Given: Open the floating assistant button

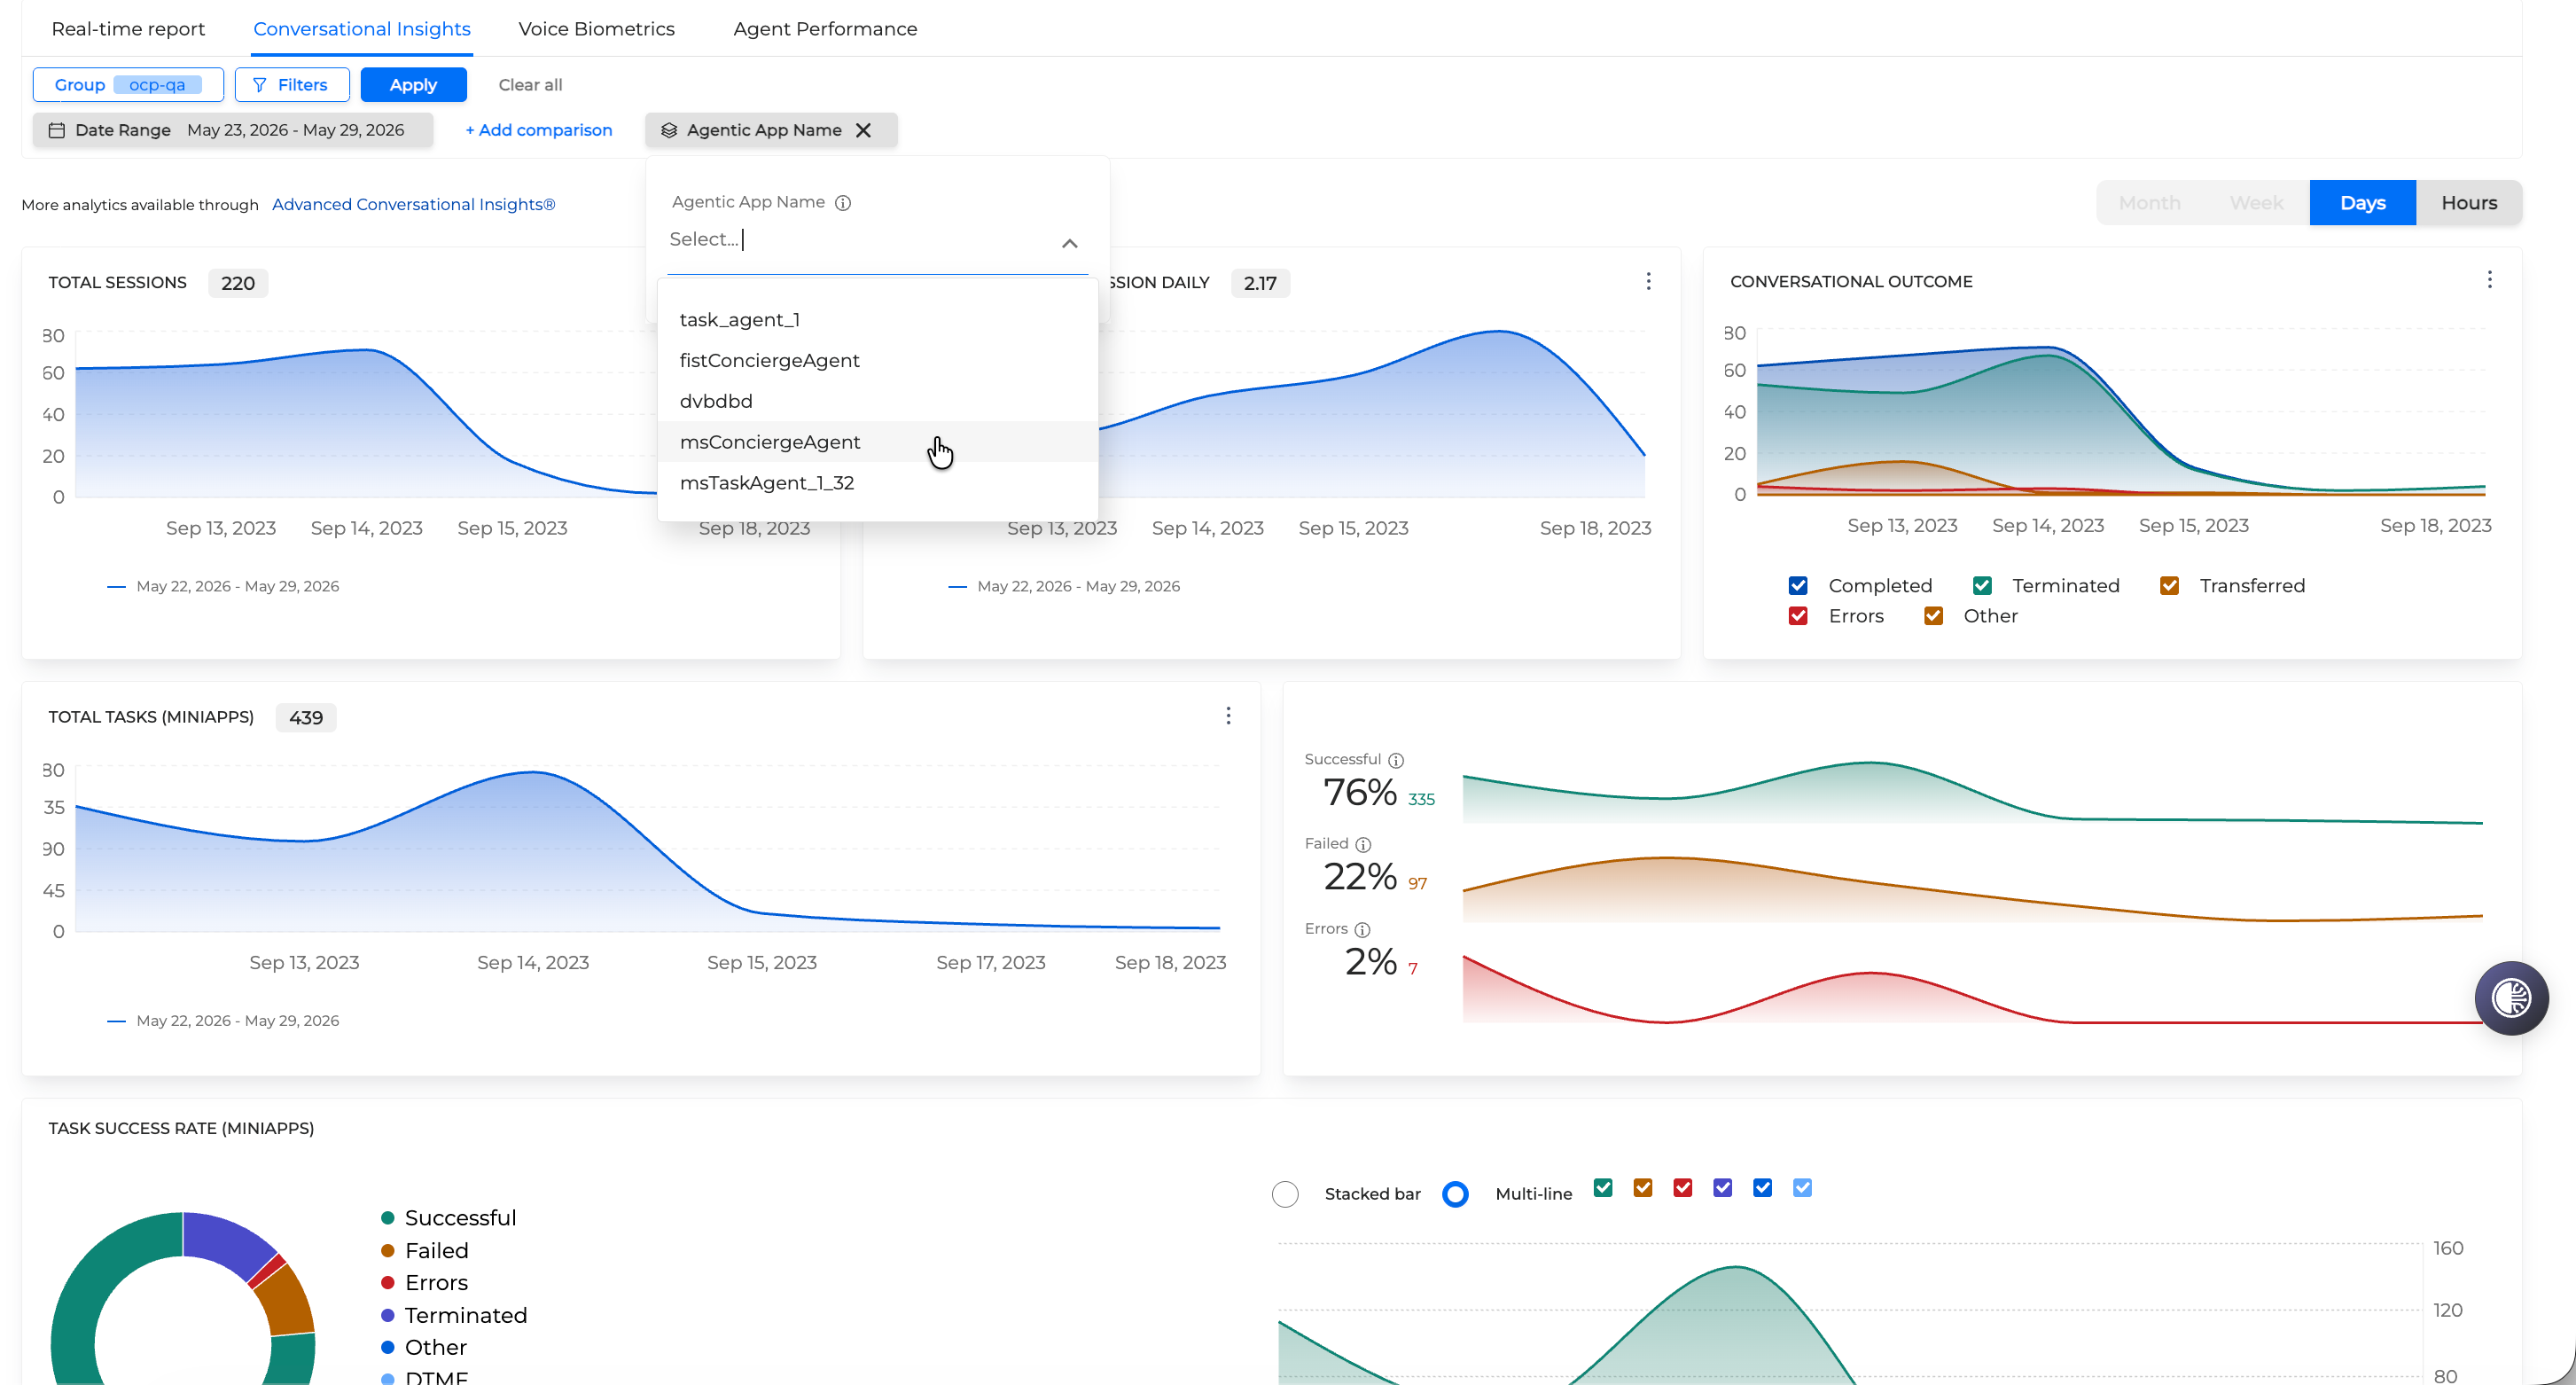Looking at the screenshot, I should point(2511,997).
